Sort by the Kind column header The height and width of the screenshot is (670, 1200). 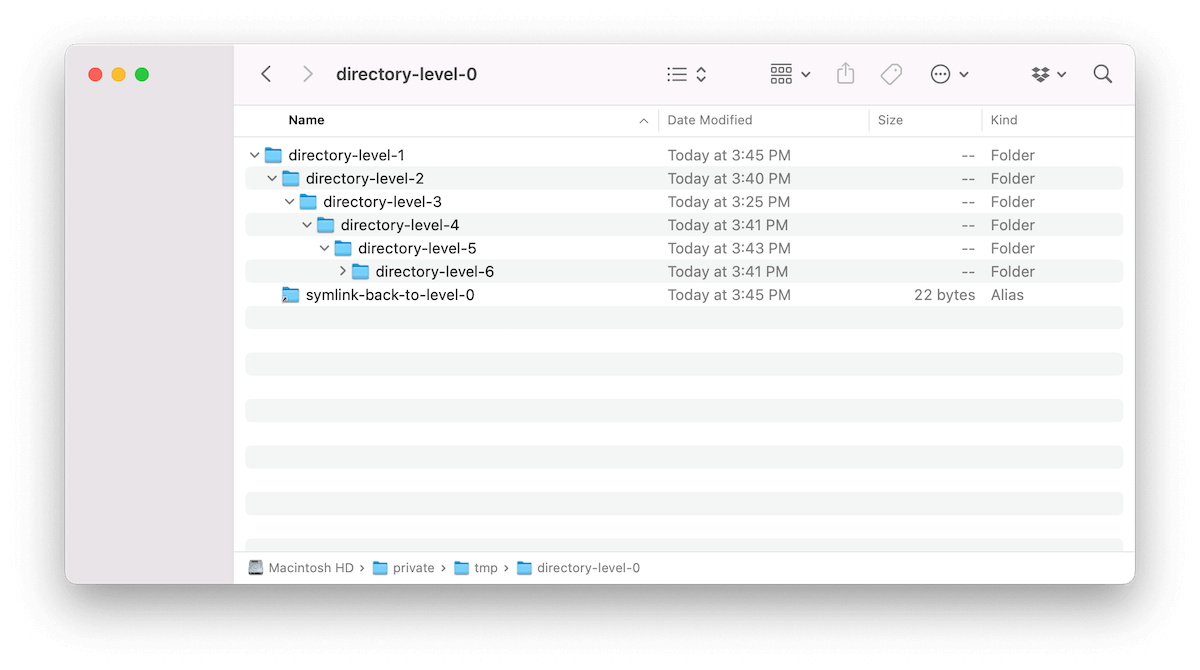(x=1004, y=120)
